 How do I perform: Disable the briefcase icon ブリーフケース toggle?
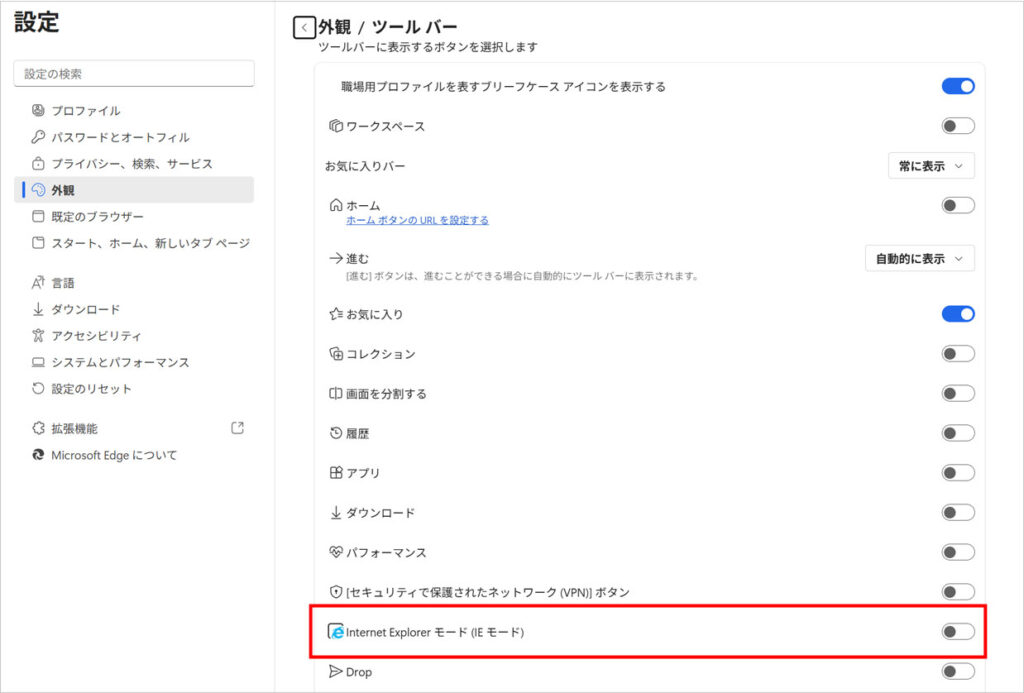click(957, 86)
